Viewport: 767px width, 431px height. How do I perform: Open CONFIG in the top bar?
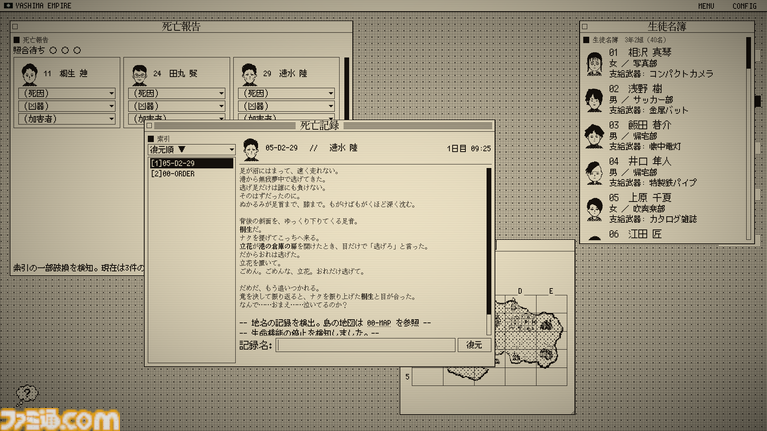tap(744, 6)
